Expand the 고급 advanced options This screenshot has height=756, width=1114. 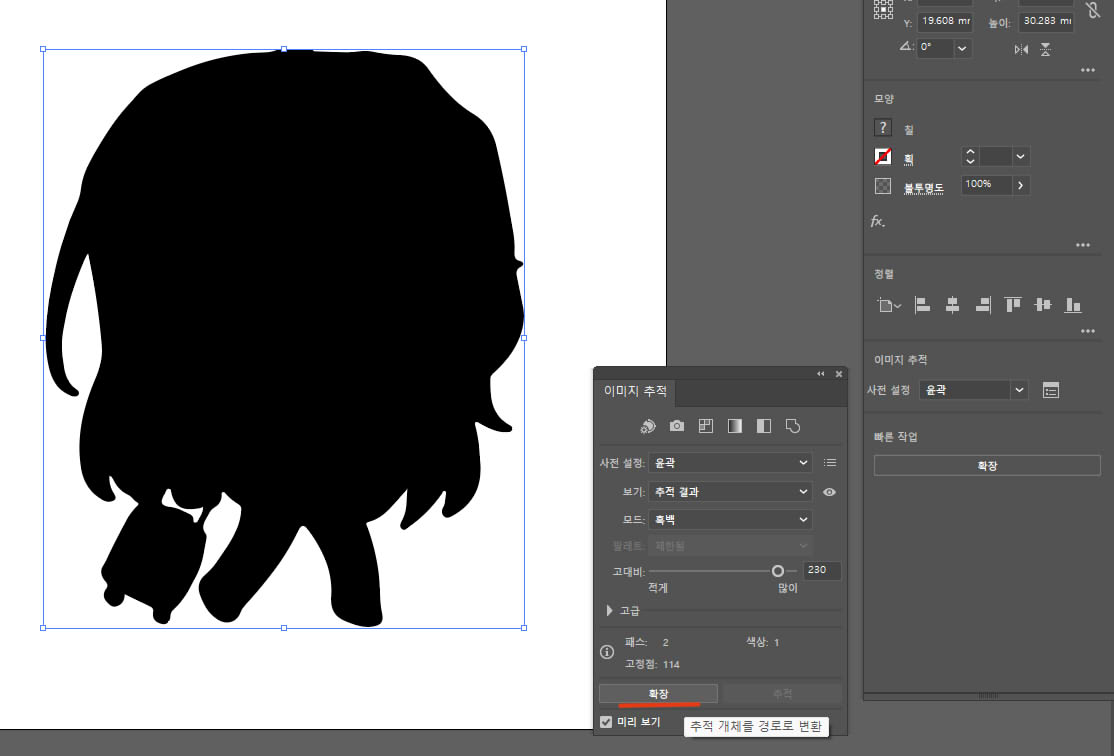click(609, 610)
